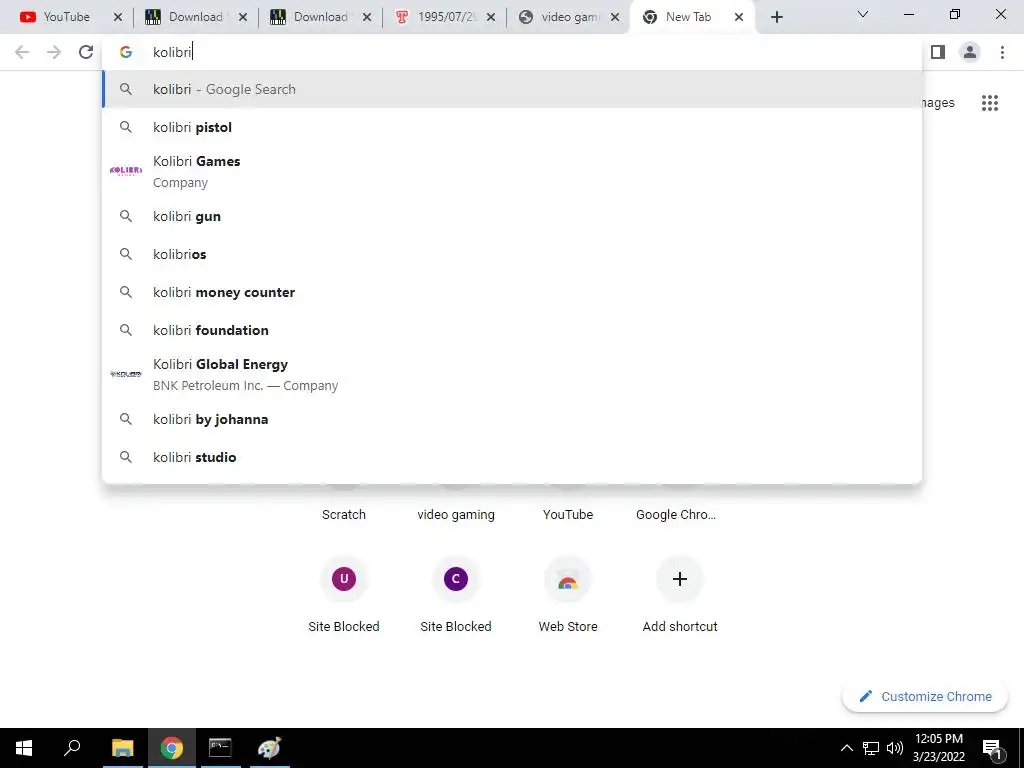Switch to the video gaming tab
The height and width of the screenshot is (768, 1024).
569,17
